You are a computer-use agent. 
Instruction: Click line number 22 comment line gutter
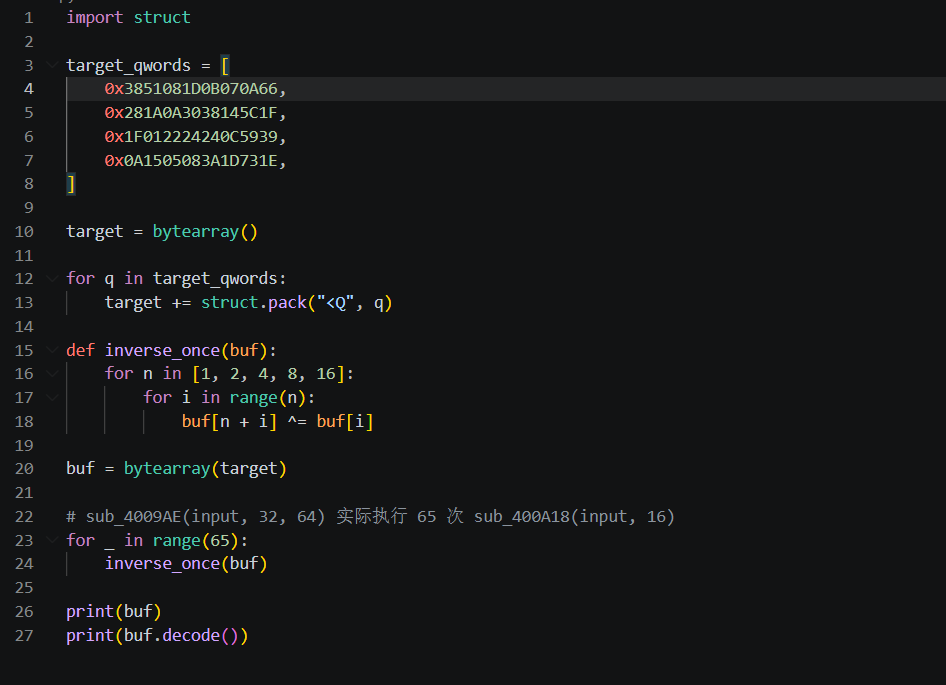[24, 517]
